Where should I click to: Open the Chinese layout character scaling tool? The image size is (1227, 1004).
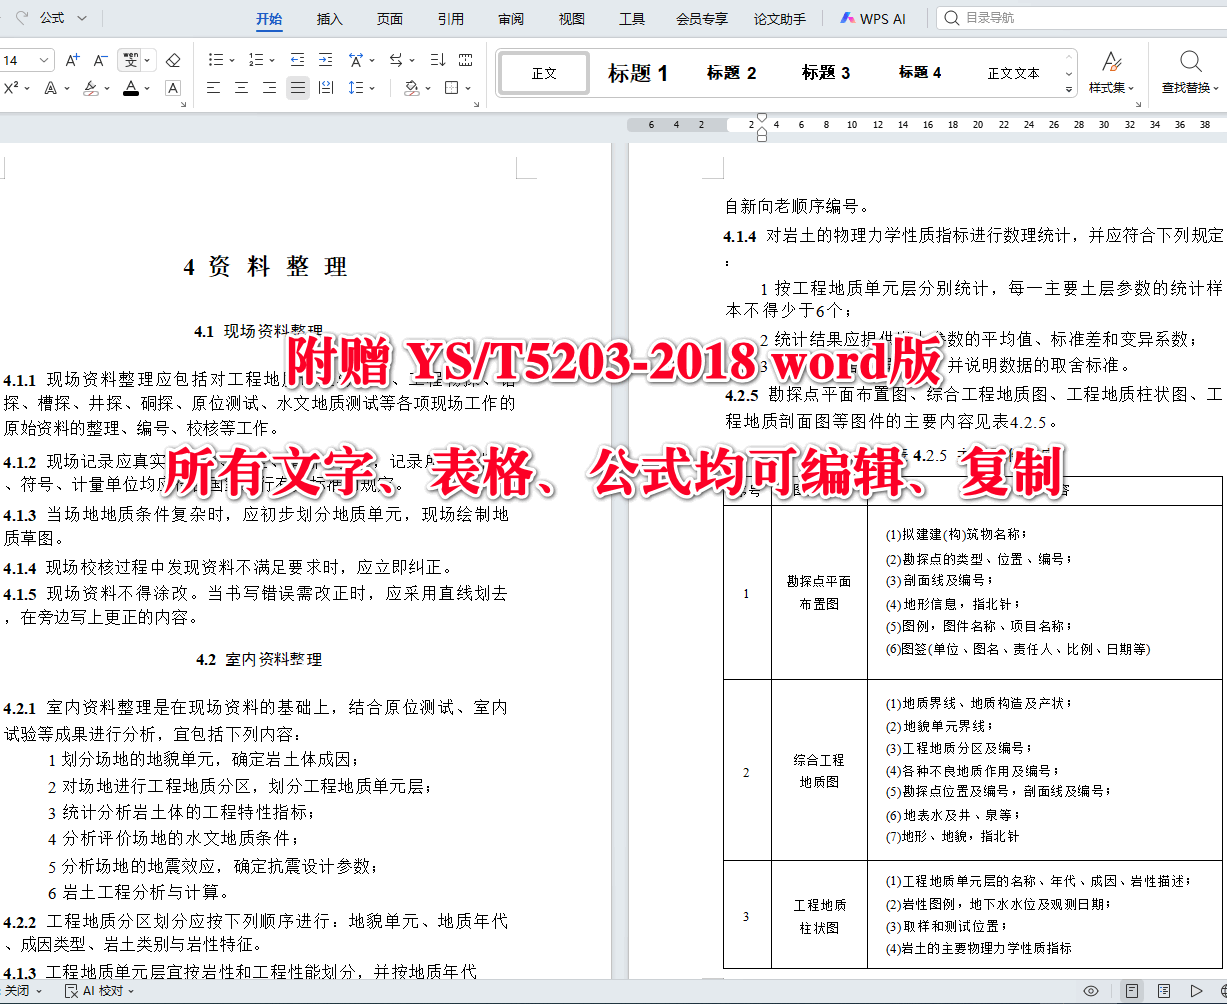356,60
